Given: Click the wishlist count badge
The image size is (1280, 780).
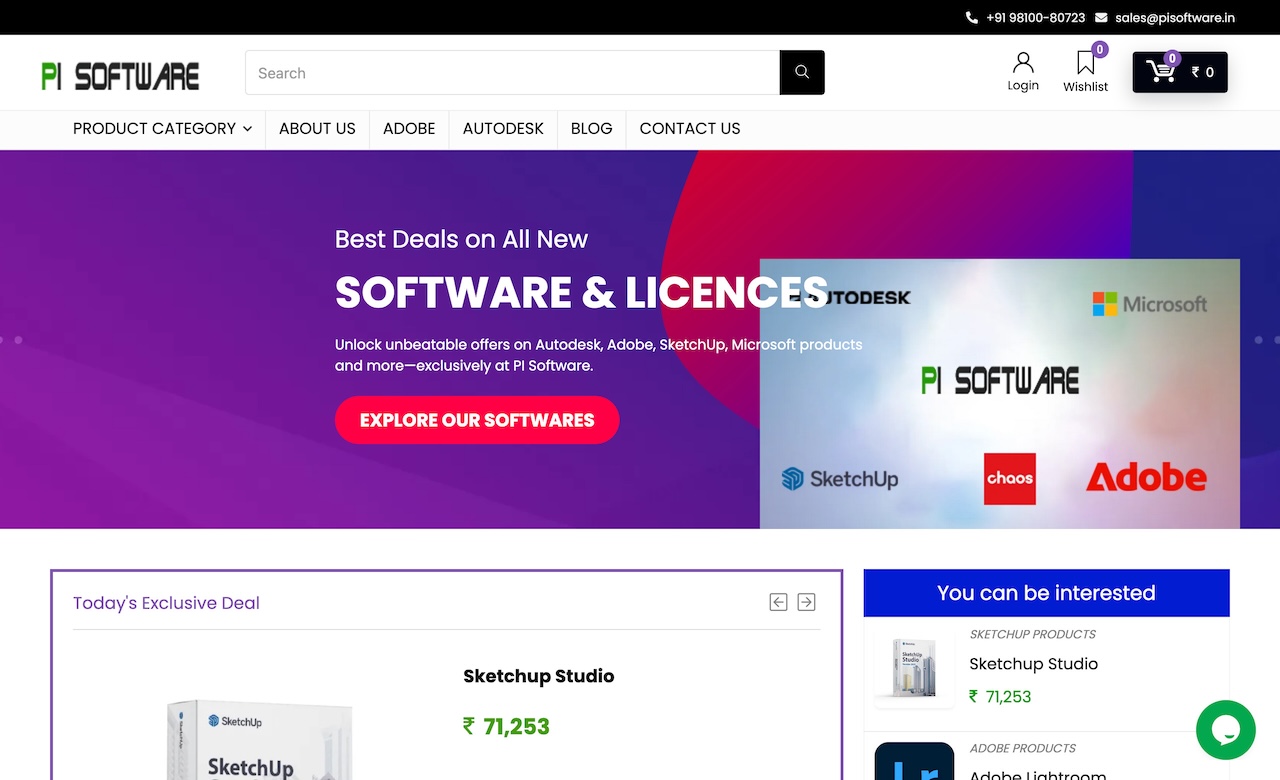Looking at the screenshot, I should 1100,50.
